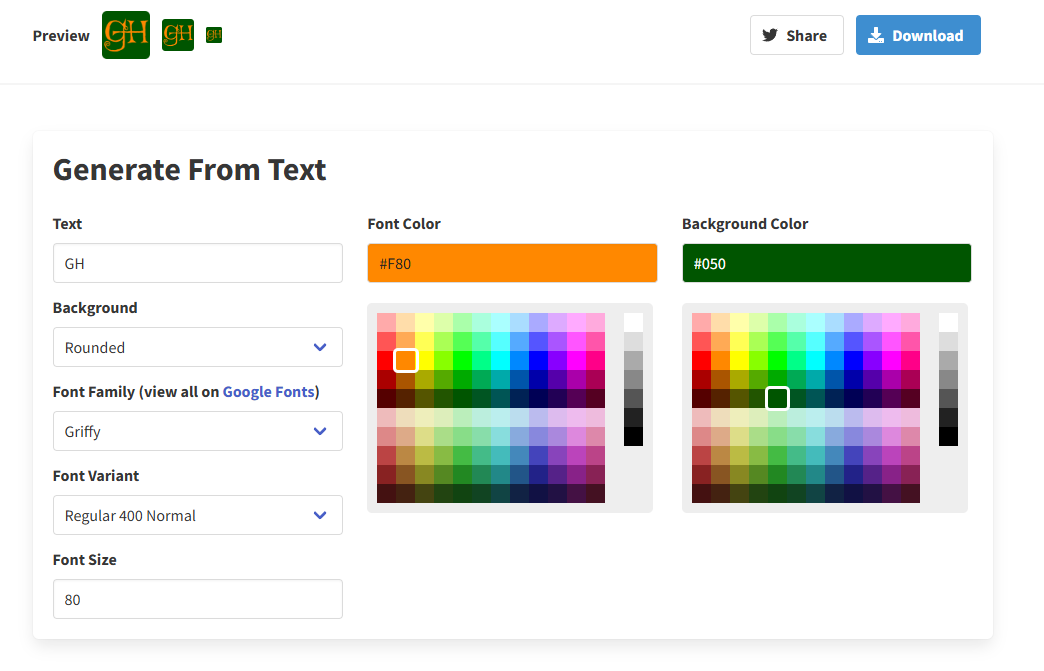Screen dimensions: 1044x671
Task: Choose pure magenta in the Background Color palette
Action: coord(892,360)
